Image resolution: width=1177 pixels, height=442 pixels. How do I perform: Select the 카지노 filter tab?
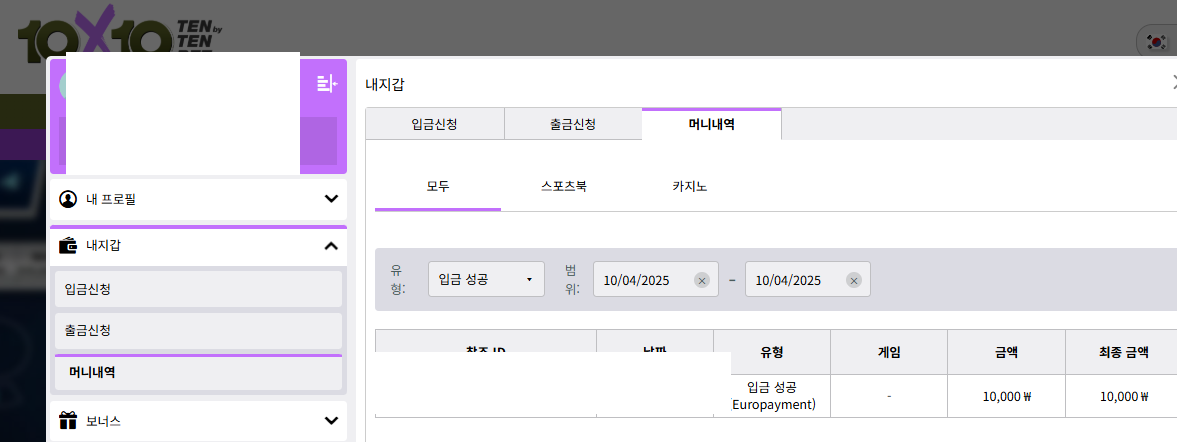click(x=690, y=186)
